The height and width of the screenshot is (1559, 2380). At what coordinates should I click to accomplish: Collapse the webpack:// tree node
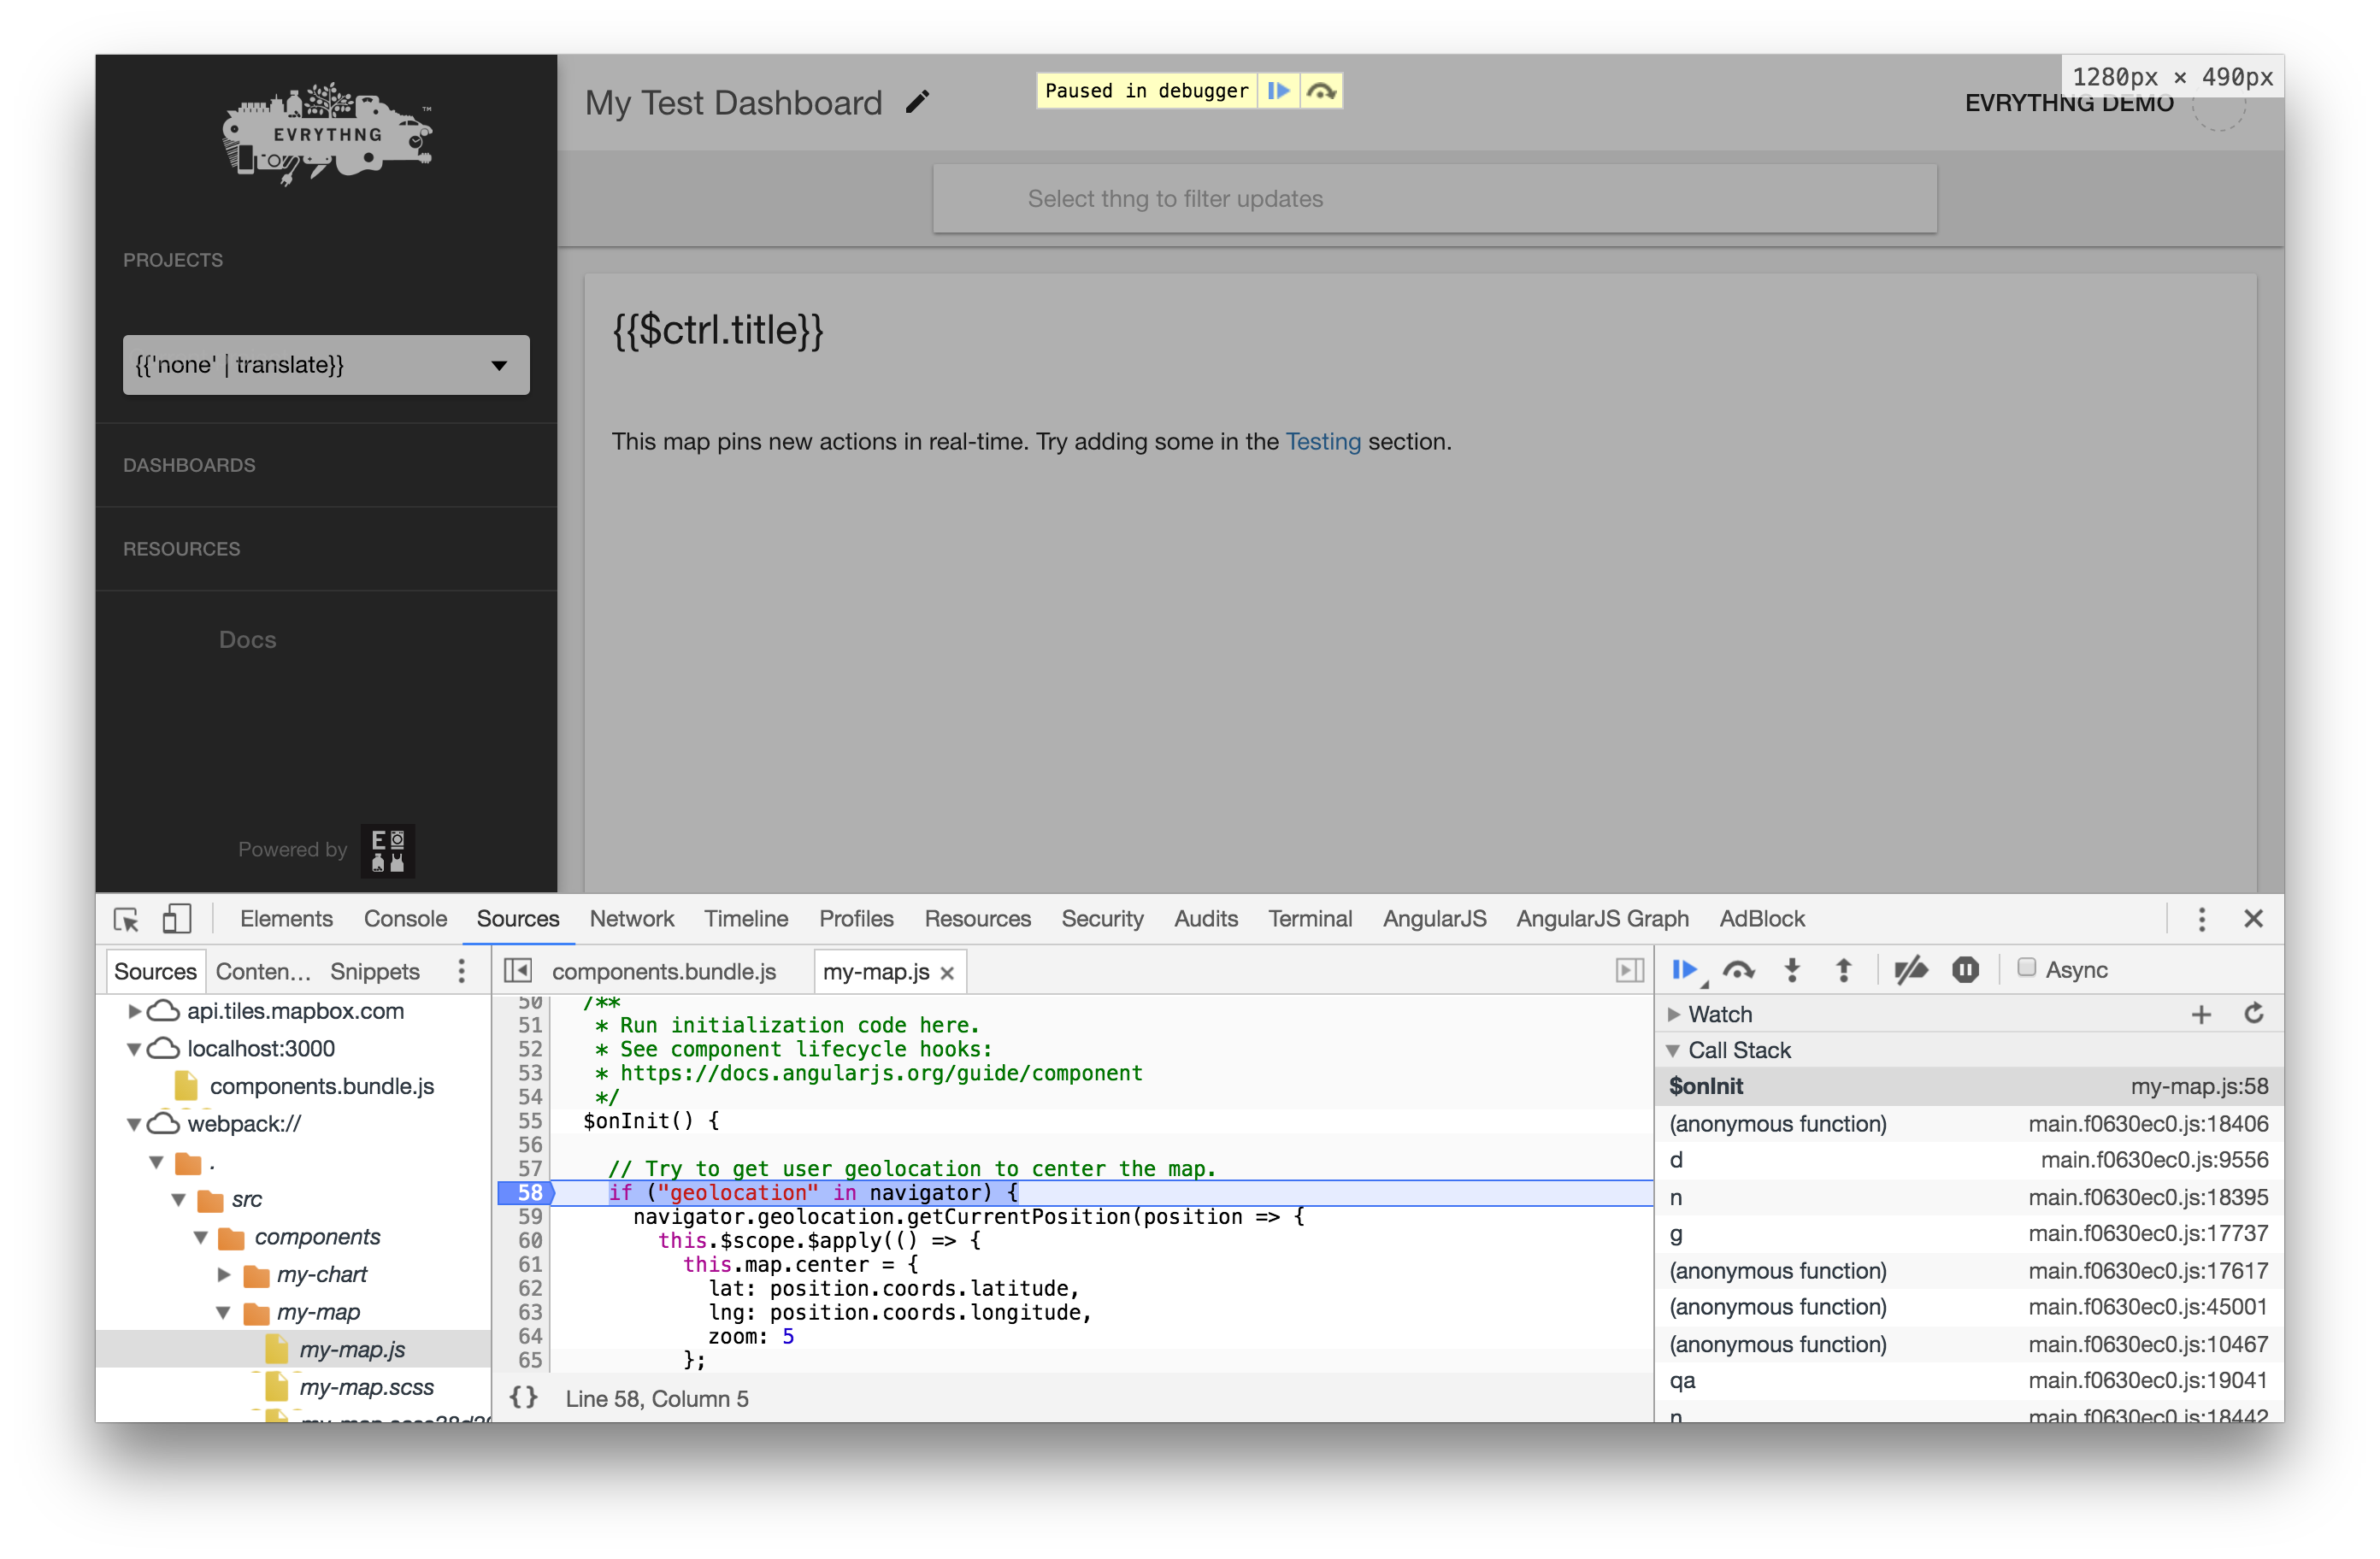pyautogui.click(x=133, y=1124)
